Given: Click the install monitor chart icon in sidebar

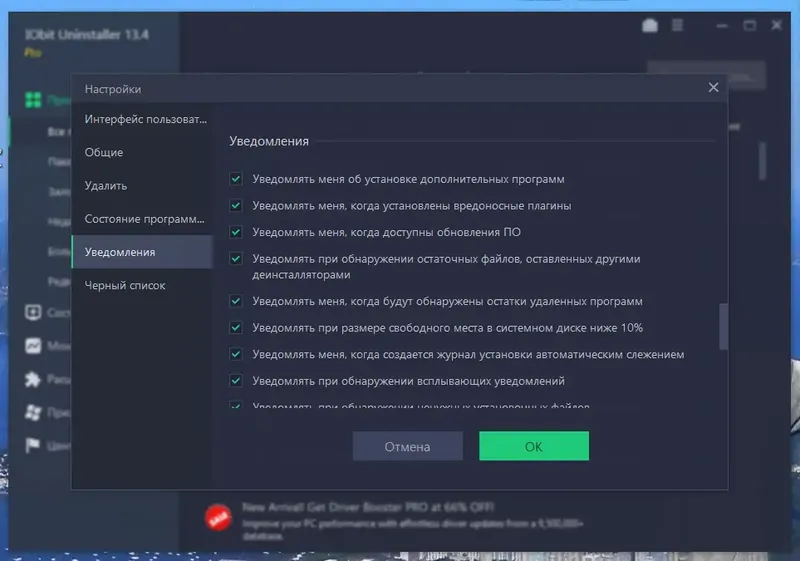Looking at the screenshot, I should pyautogui.click(x=33, y=346).
